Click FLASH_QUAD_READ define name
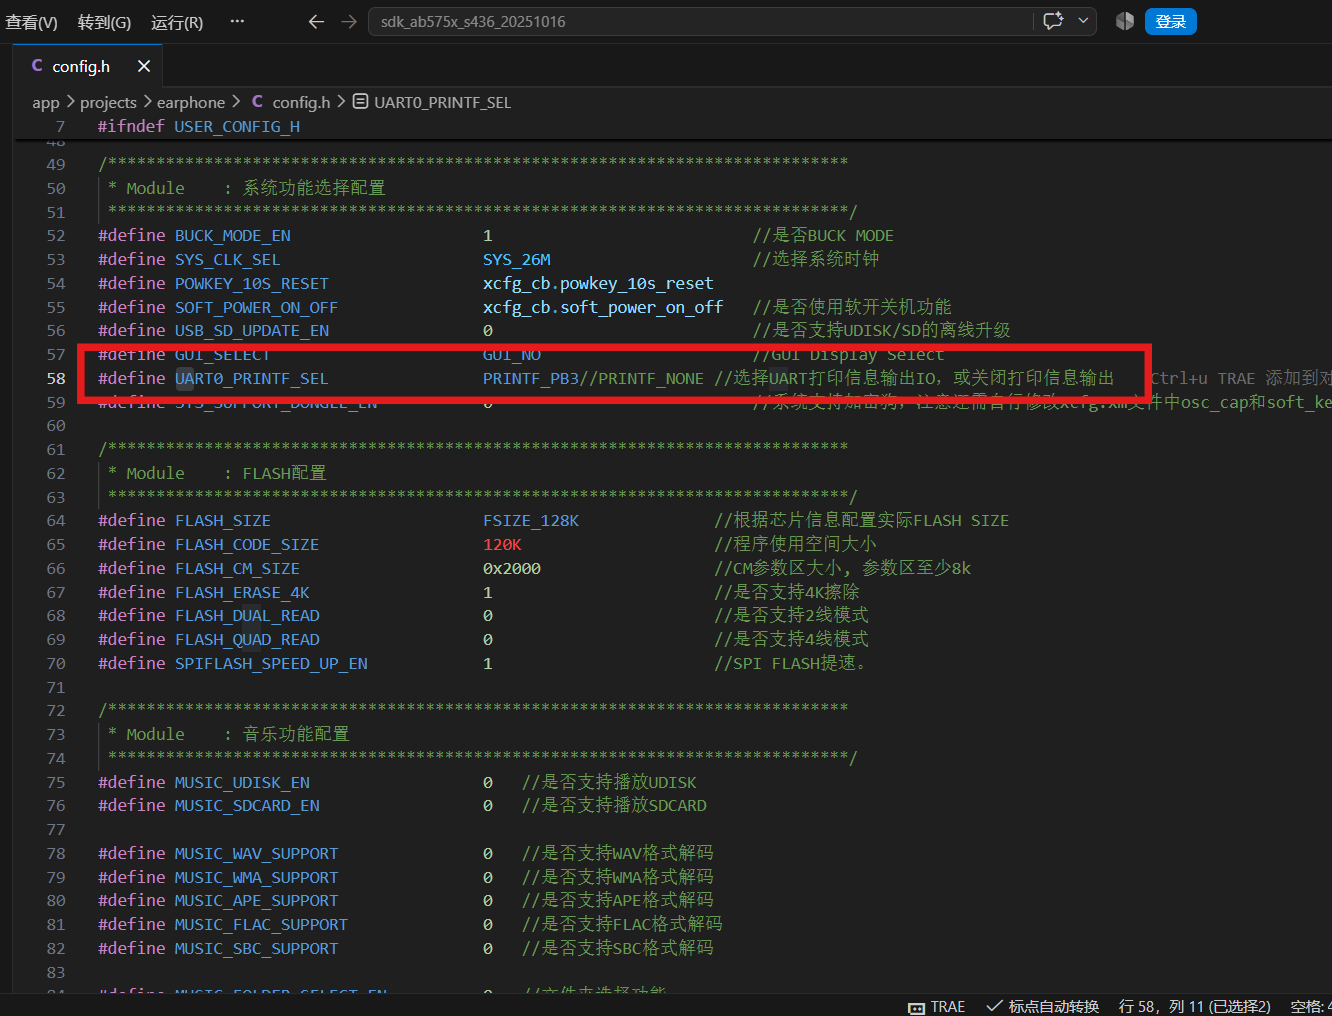 (247, 639)
